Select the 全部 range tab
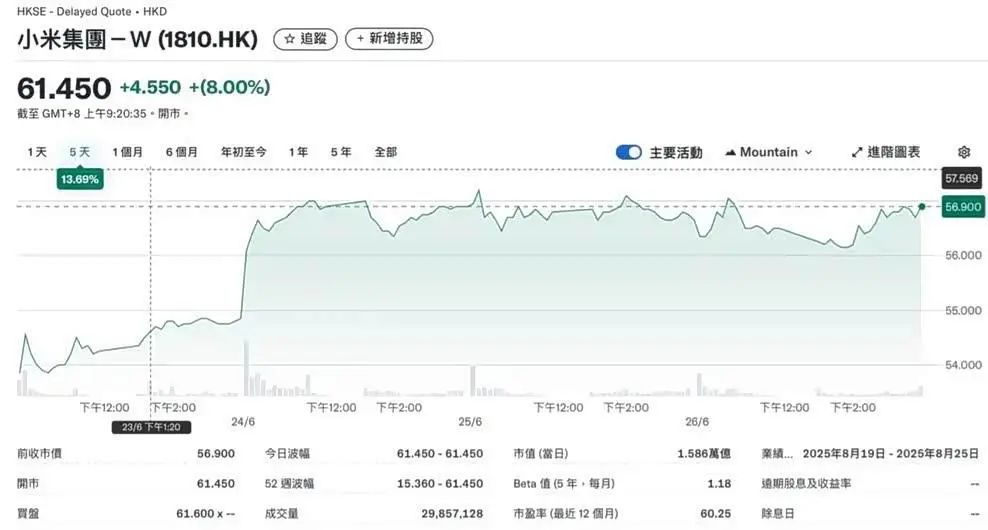The width and height of the screenshot is (988, 530). [386, 153]
